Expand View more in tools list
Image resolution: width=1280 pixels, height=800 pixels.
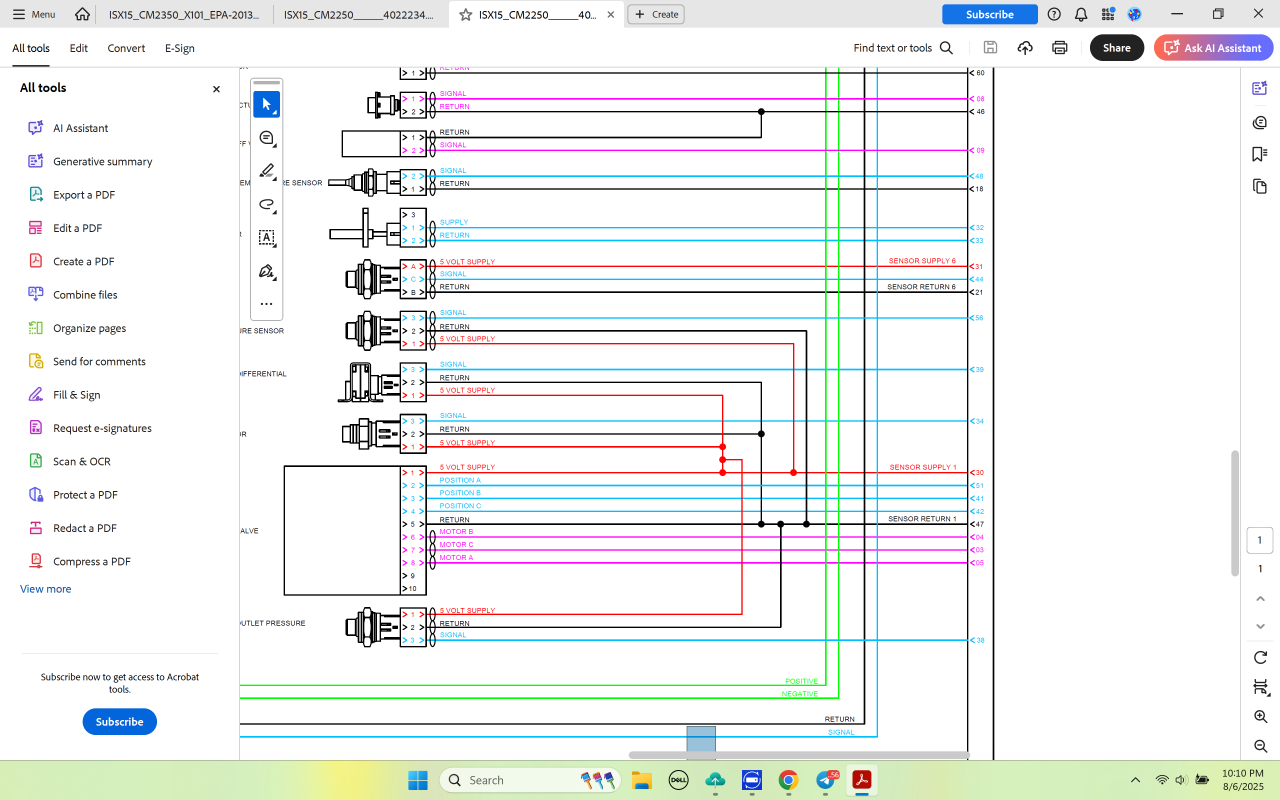[x=46, y=589]
